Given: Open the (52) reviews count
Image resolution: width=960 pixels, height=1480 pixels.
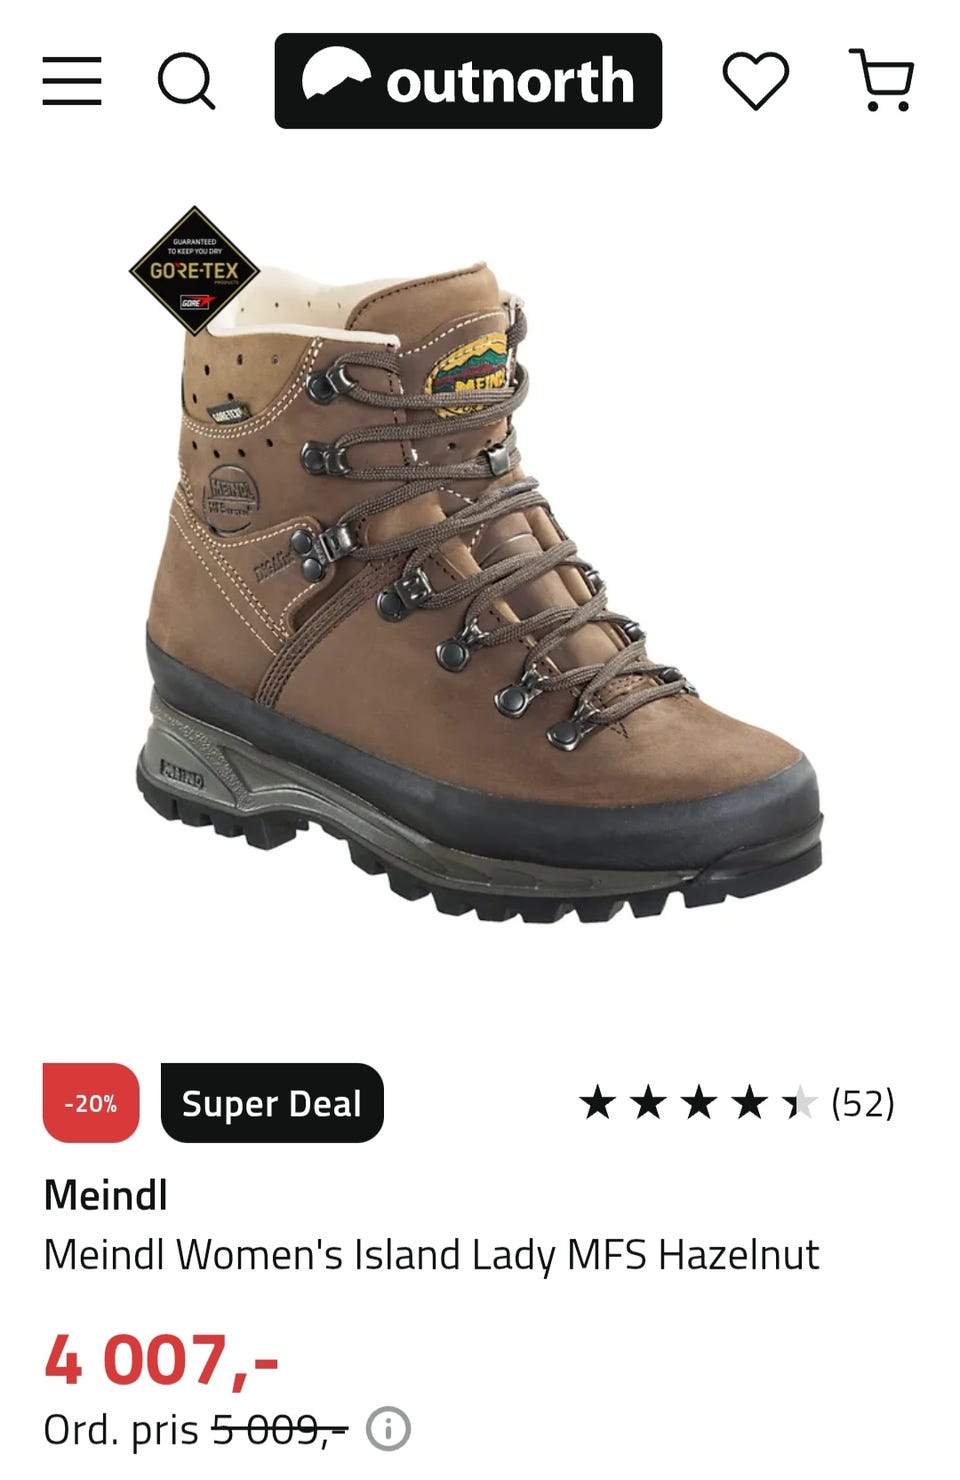Looking at the screenshot, I should click(863, 1103).
